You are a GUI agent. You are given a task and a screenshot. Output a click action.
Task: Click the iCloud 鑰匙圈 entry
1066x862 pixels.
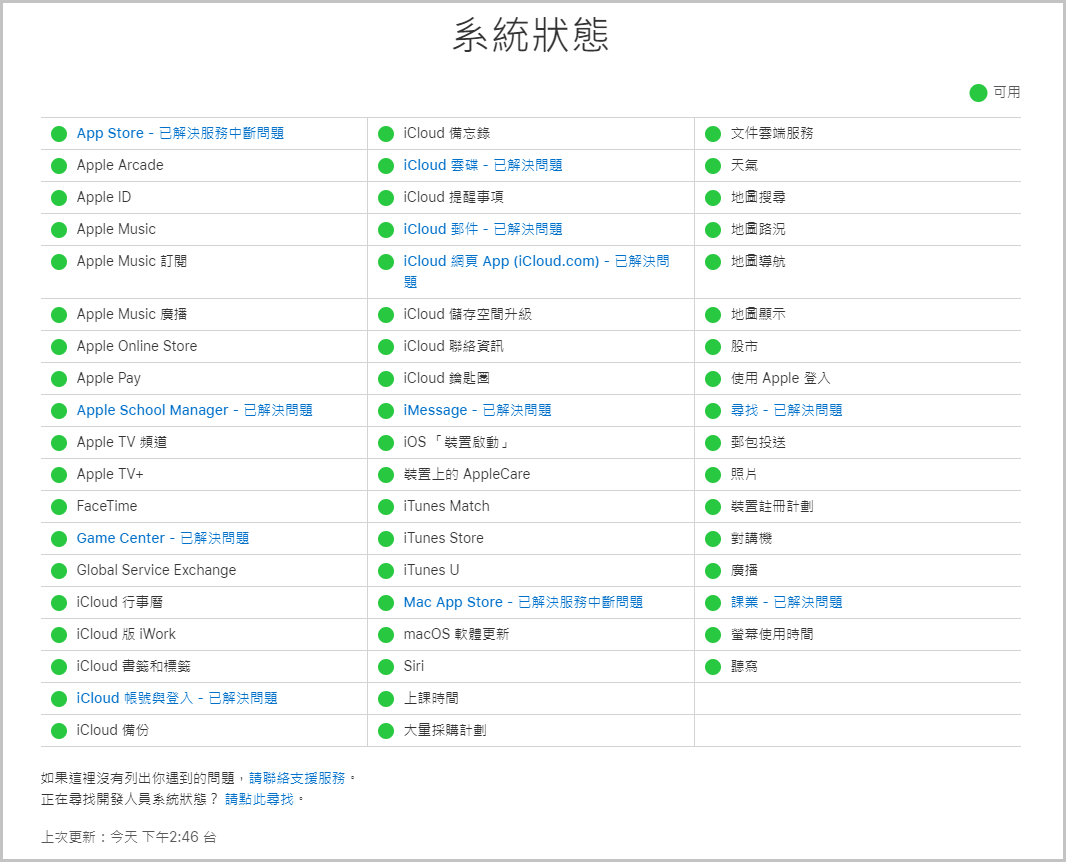446,378
